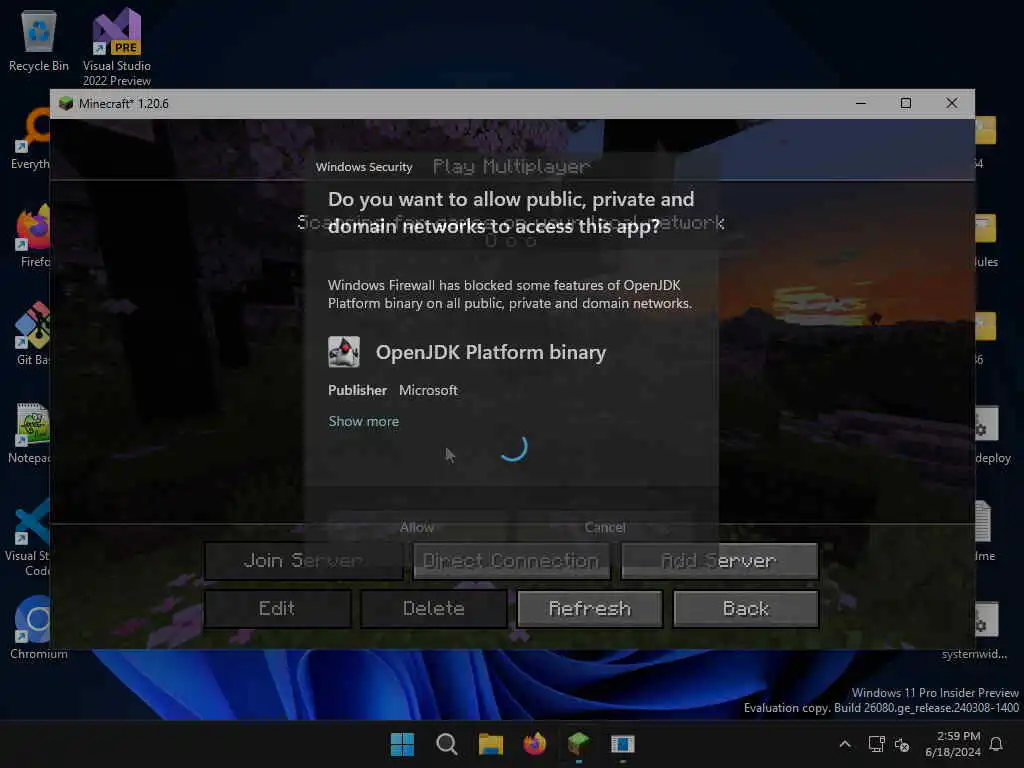
Task: Open the muted volume tray icon
Action: (x=902, y=744)
